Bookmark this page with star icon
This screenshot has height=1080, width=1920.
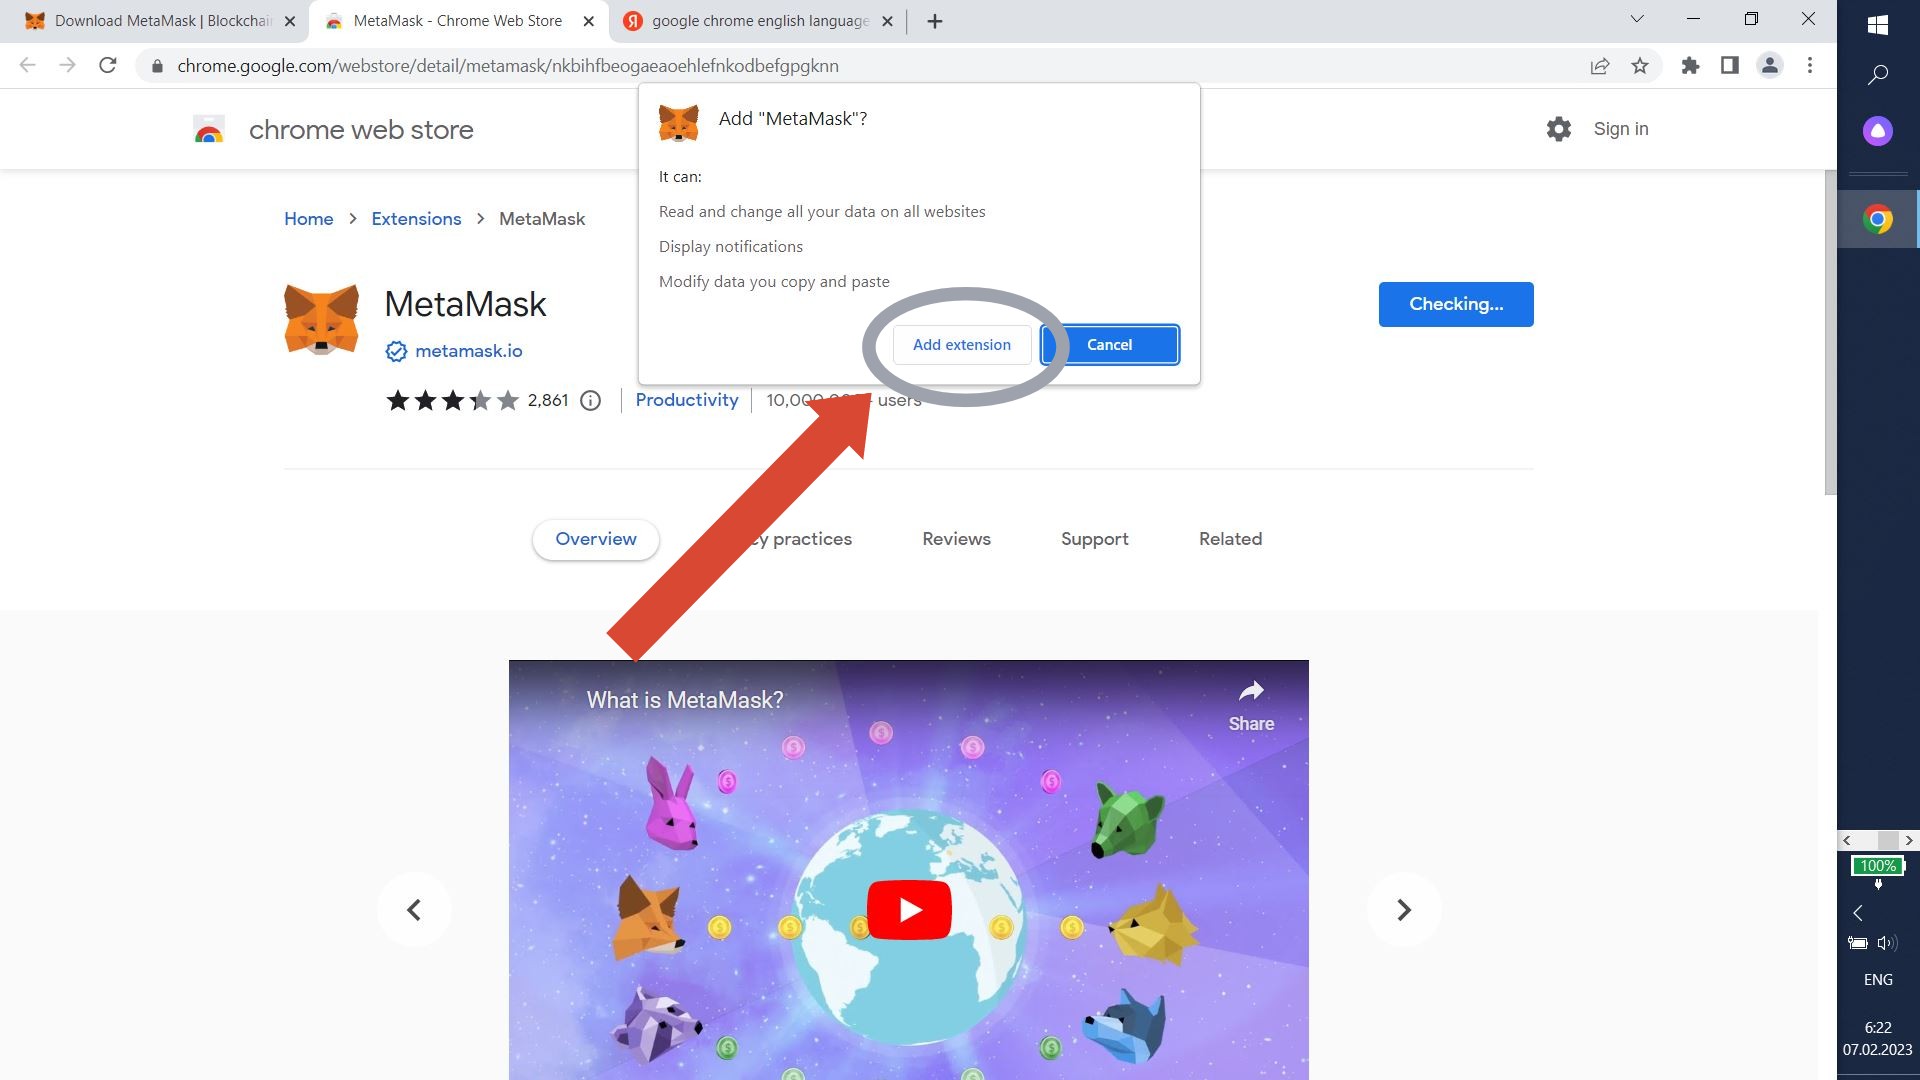coord(1640,66)
